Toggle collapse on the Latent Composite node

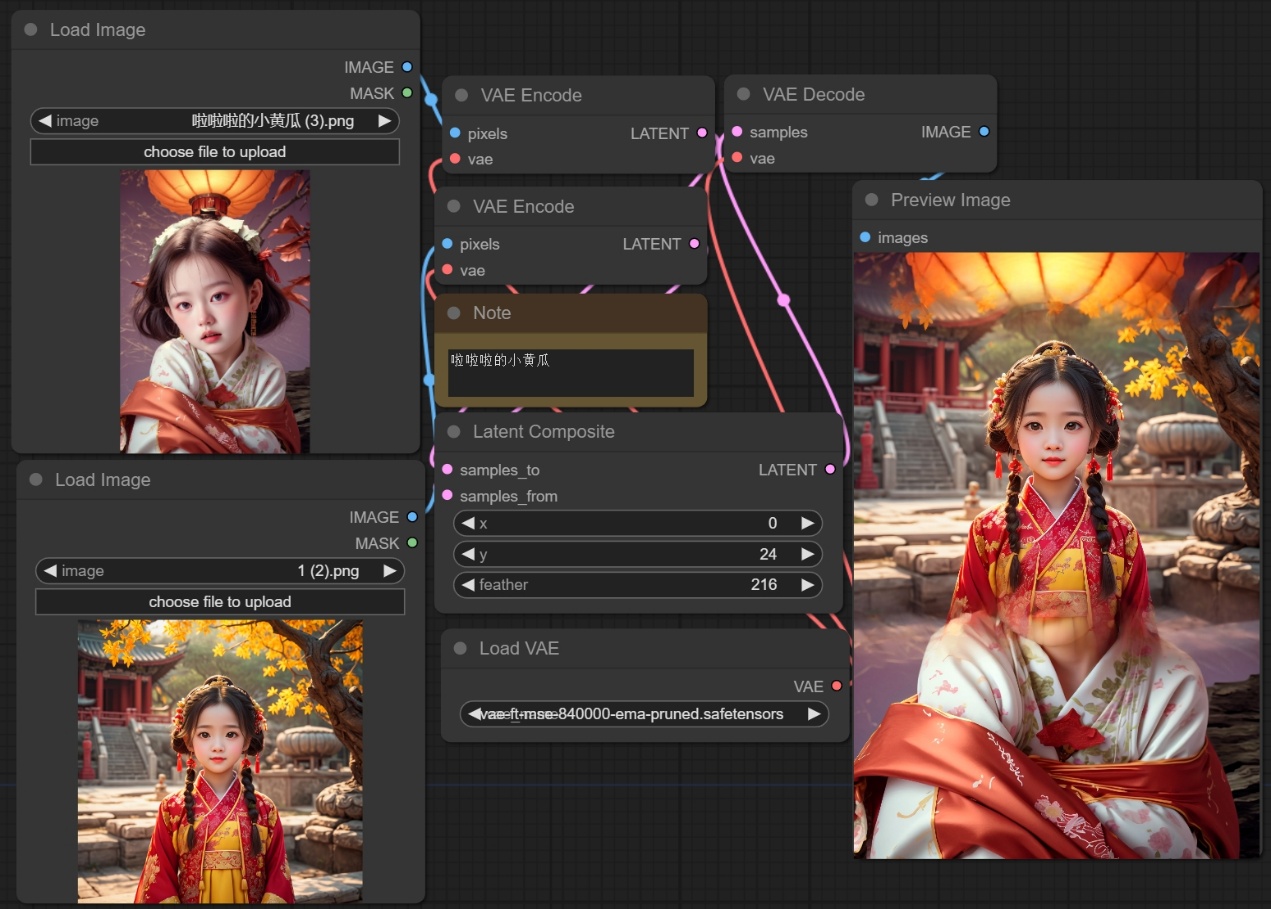454,432
